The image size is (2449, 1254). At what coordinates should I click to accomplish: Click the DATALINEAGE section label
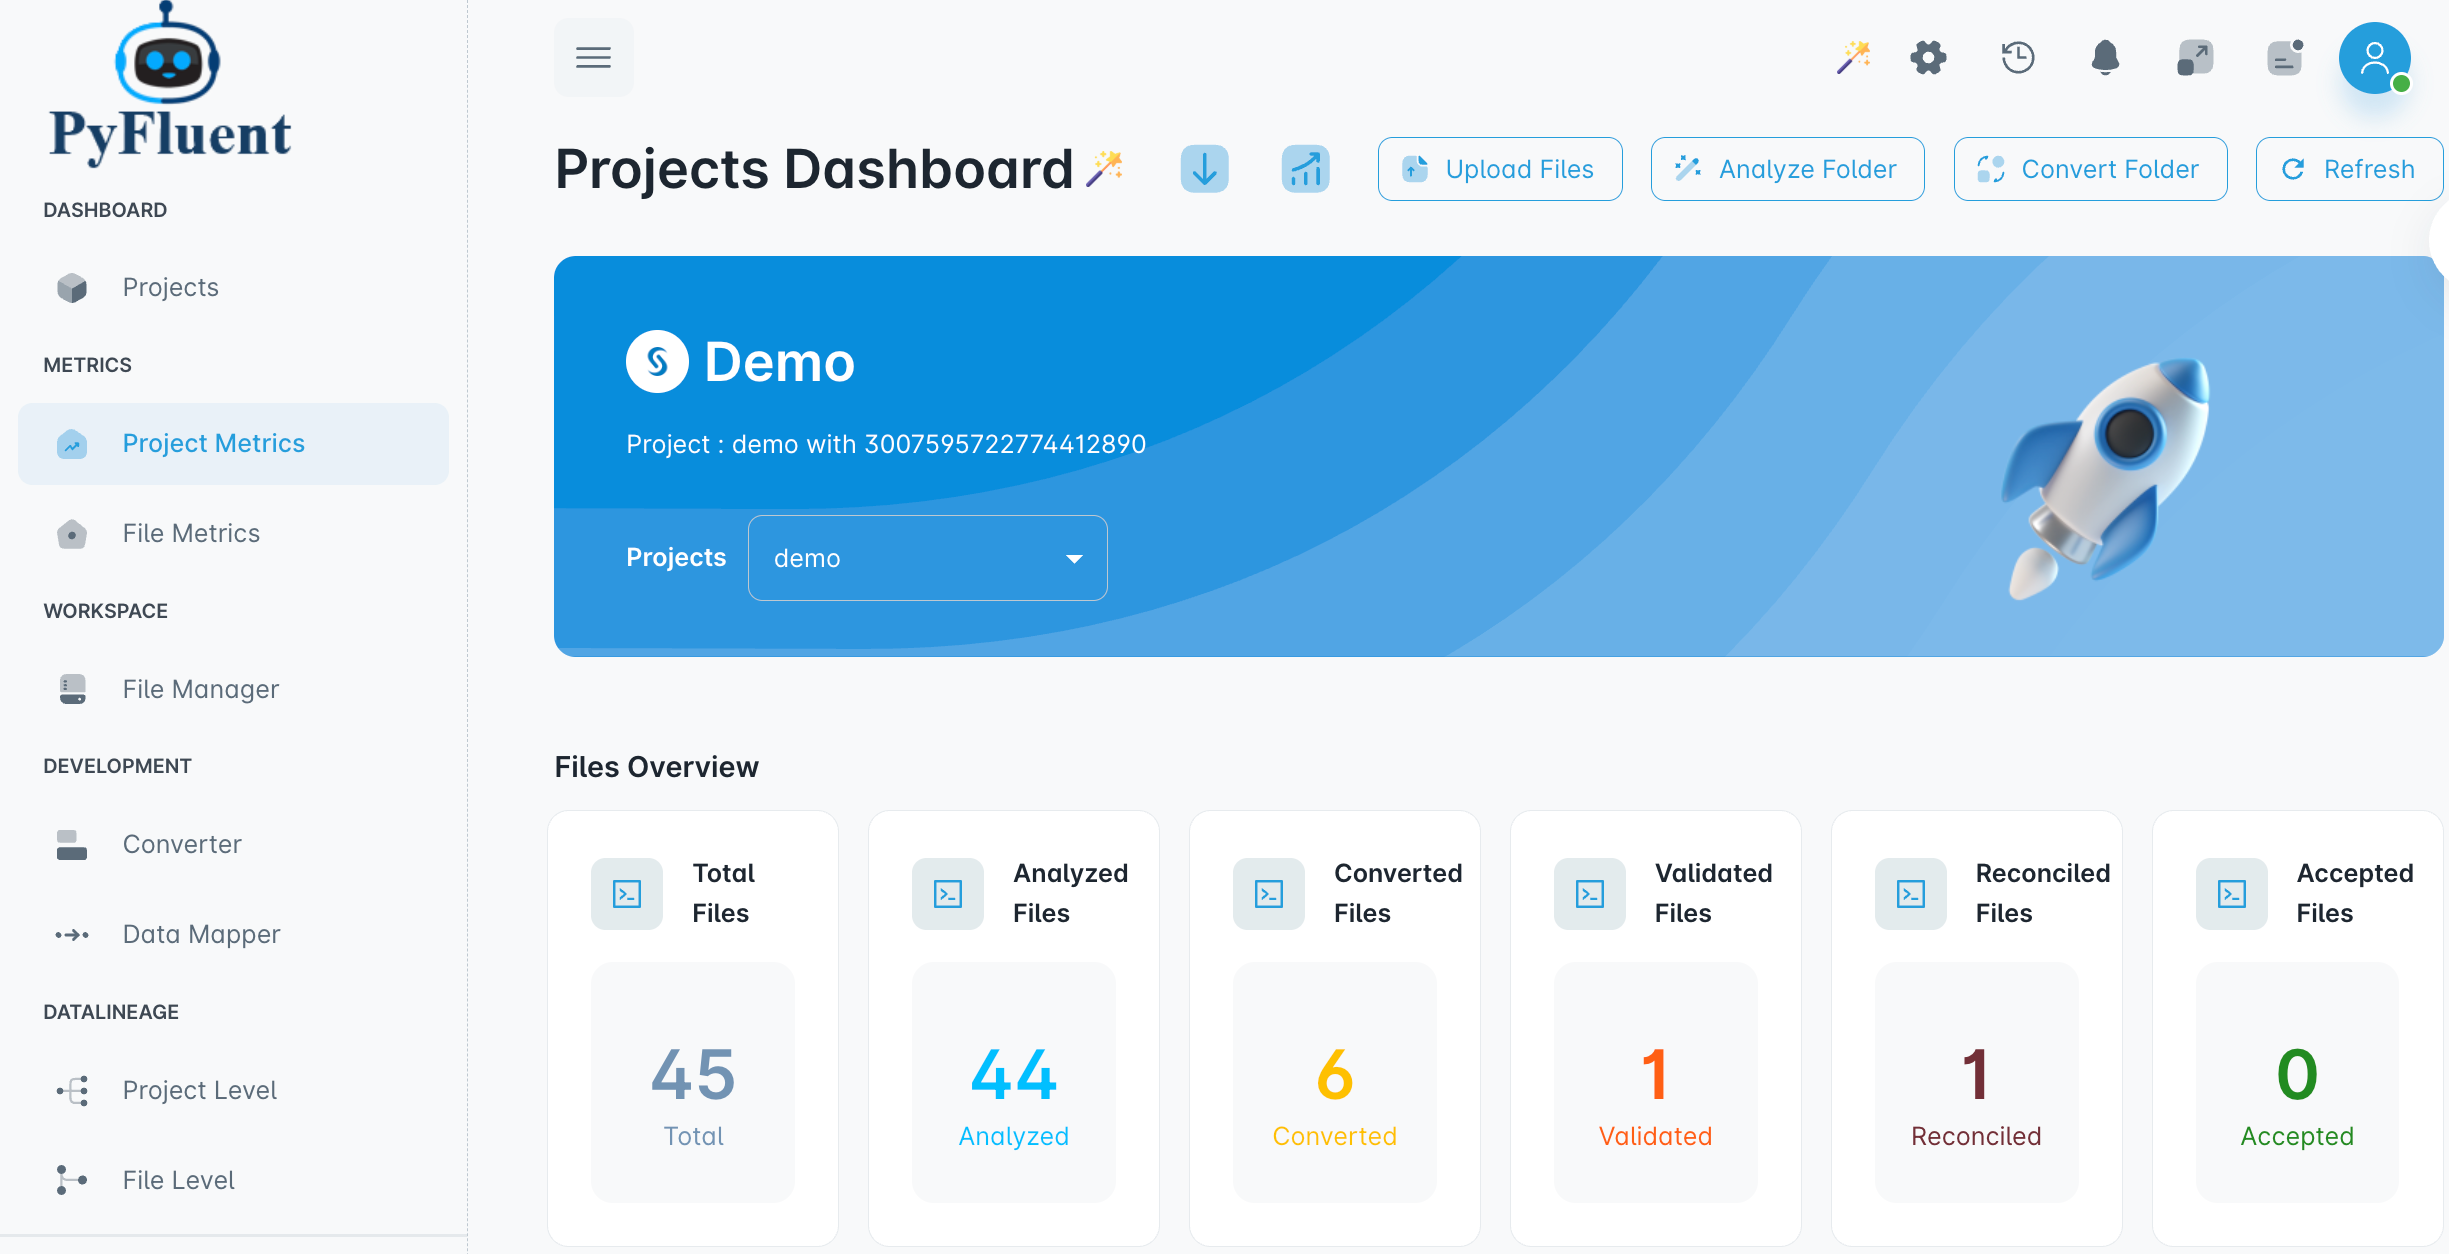[x=111, y=1012]
